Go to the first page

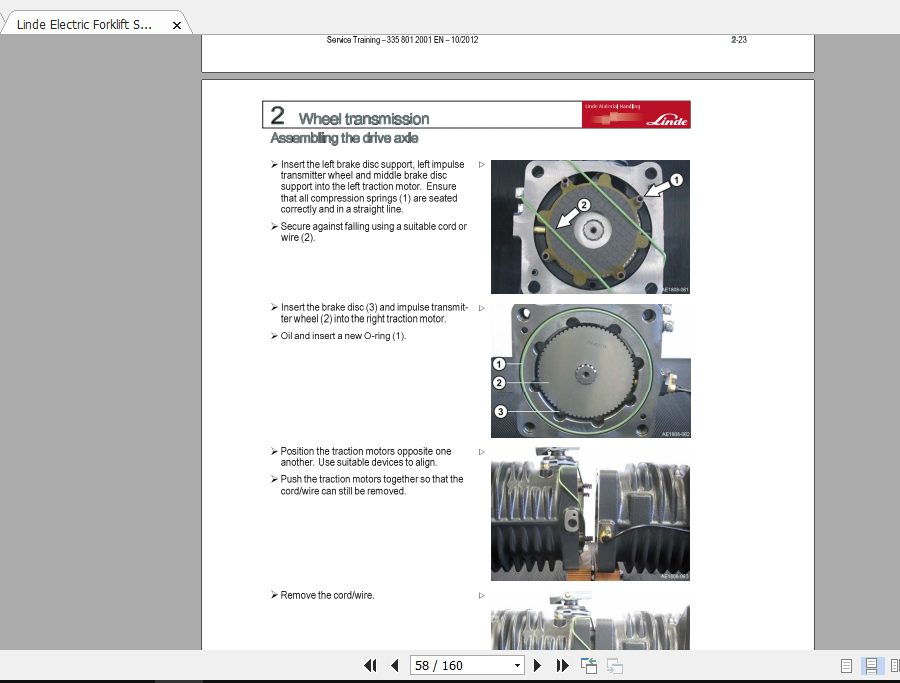coord(370,665)
